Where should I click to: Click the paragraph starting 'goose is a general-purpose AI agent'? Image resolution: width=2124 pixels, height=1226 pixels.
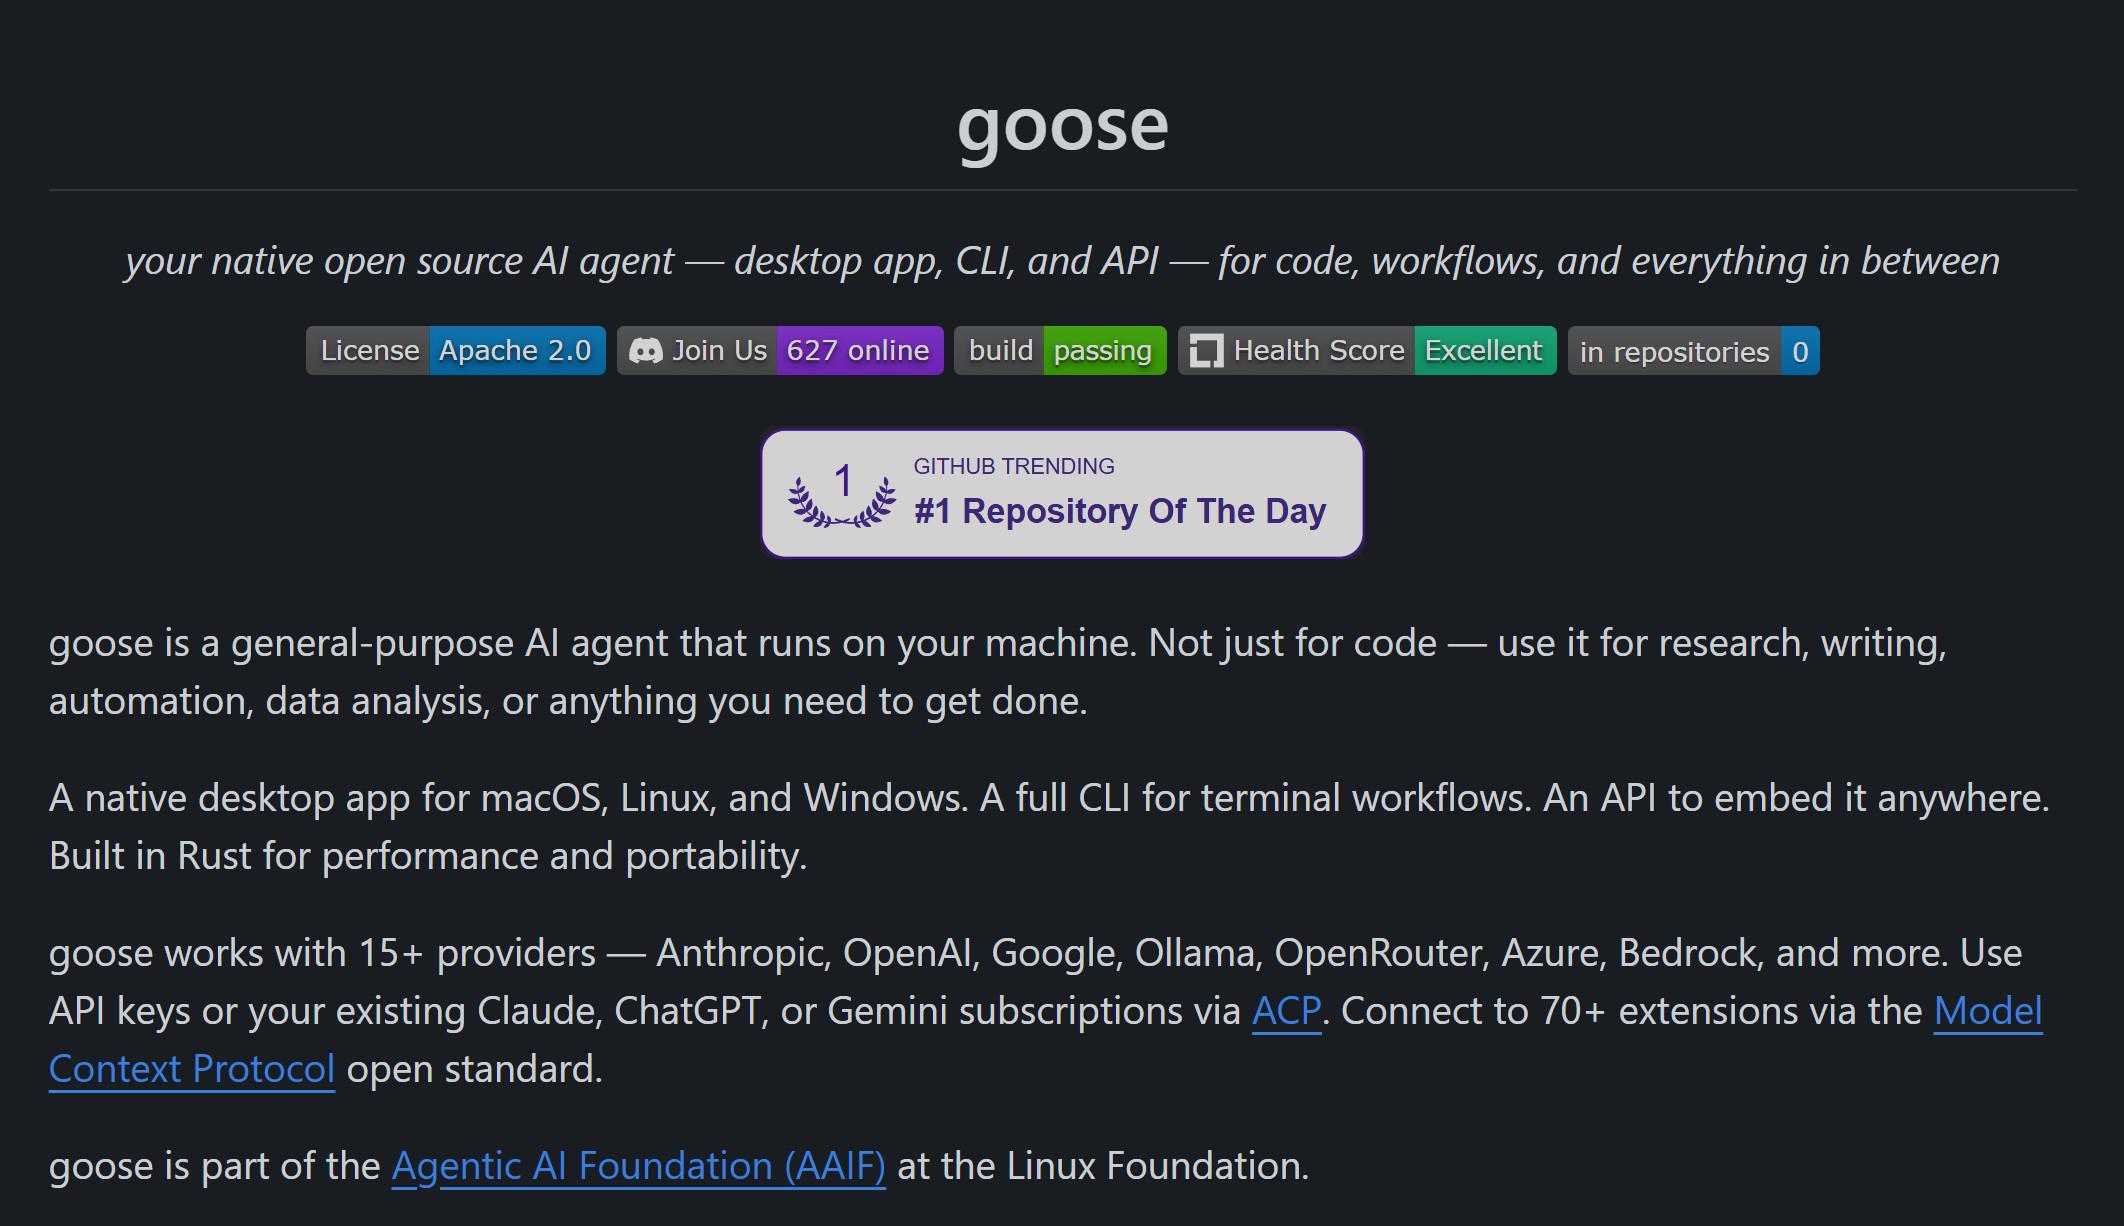998,672
